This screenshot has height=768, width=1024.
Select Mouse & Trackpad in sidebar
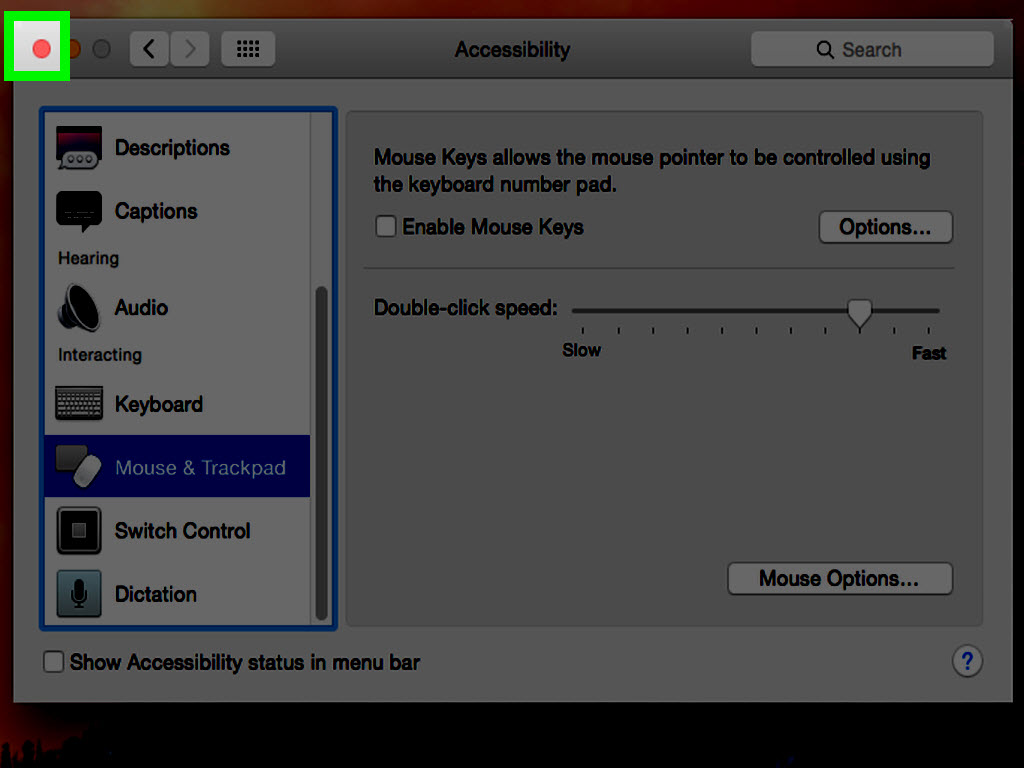(x=177, y=466)
